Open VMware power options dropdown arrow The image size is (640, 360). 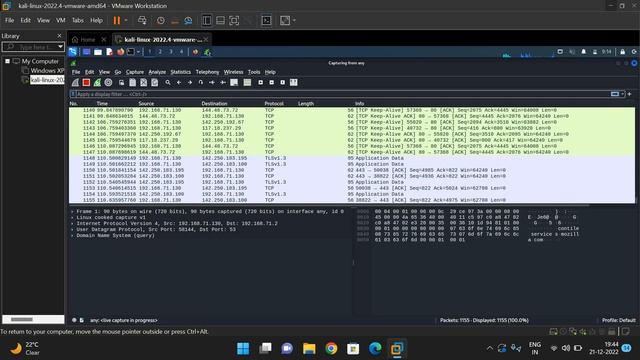click(126, 20)
